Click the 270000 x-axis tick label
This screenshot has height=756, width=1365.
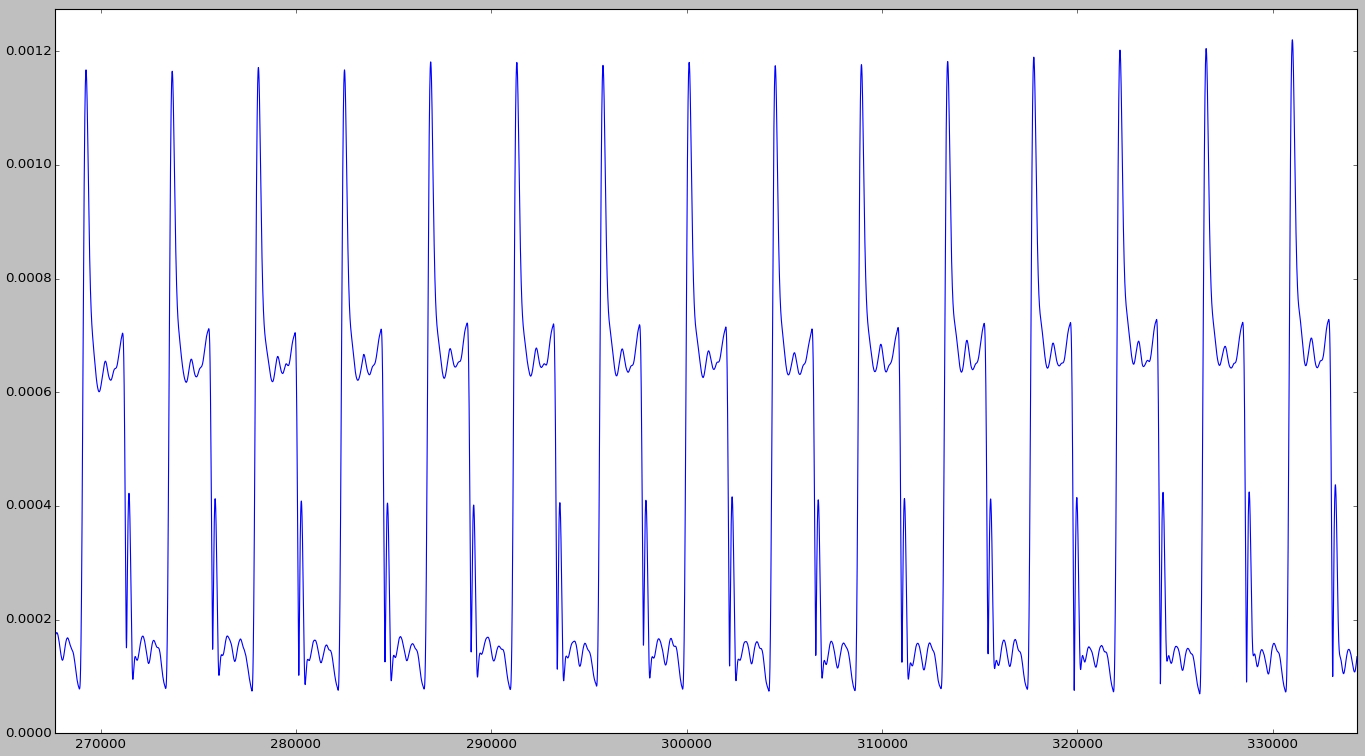[x=100, y=746]
